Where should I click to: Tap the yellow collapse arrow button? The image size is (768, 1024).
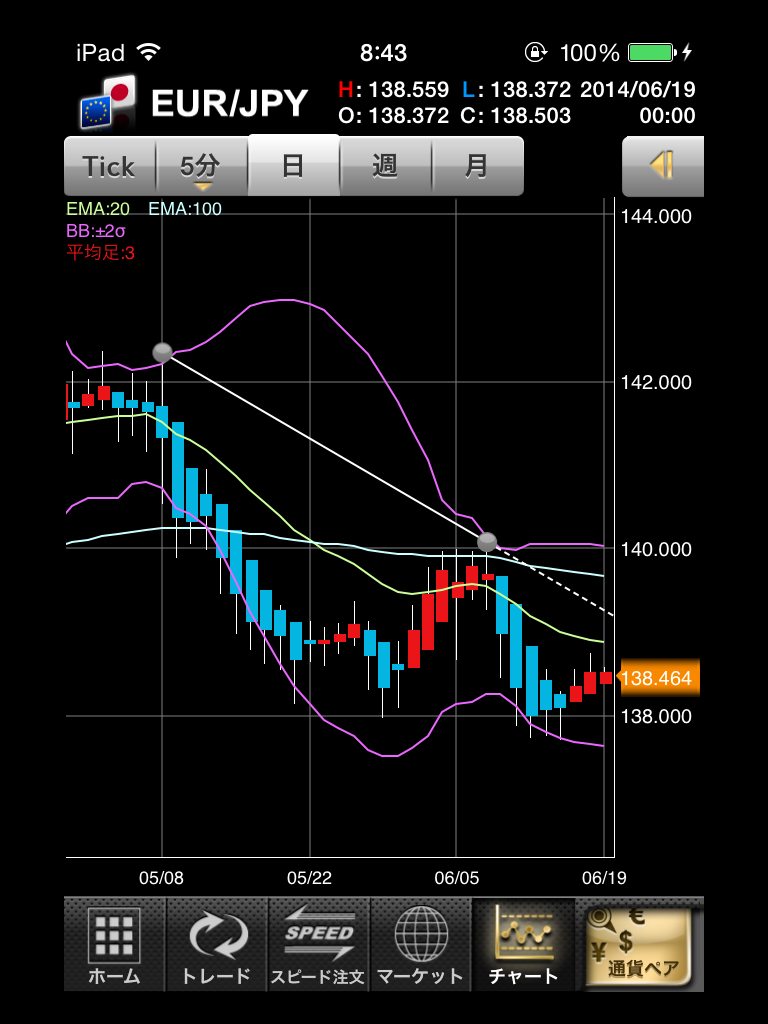point(663,166)
